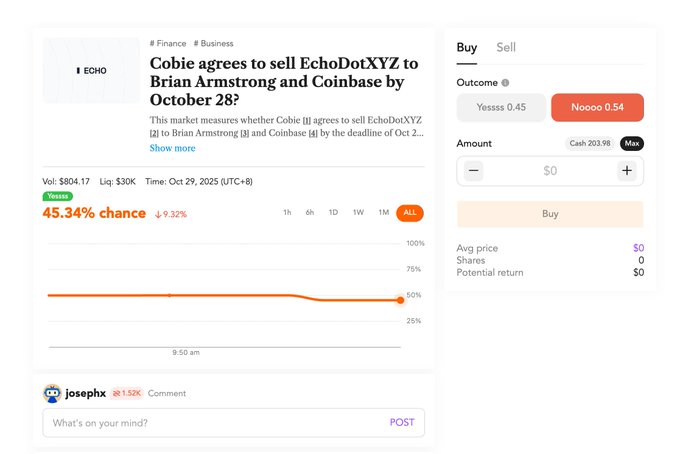Click josephx user avatar icon

click(x=52, y=393)
